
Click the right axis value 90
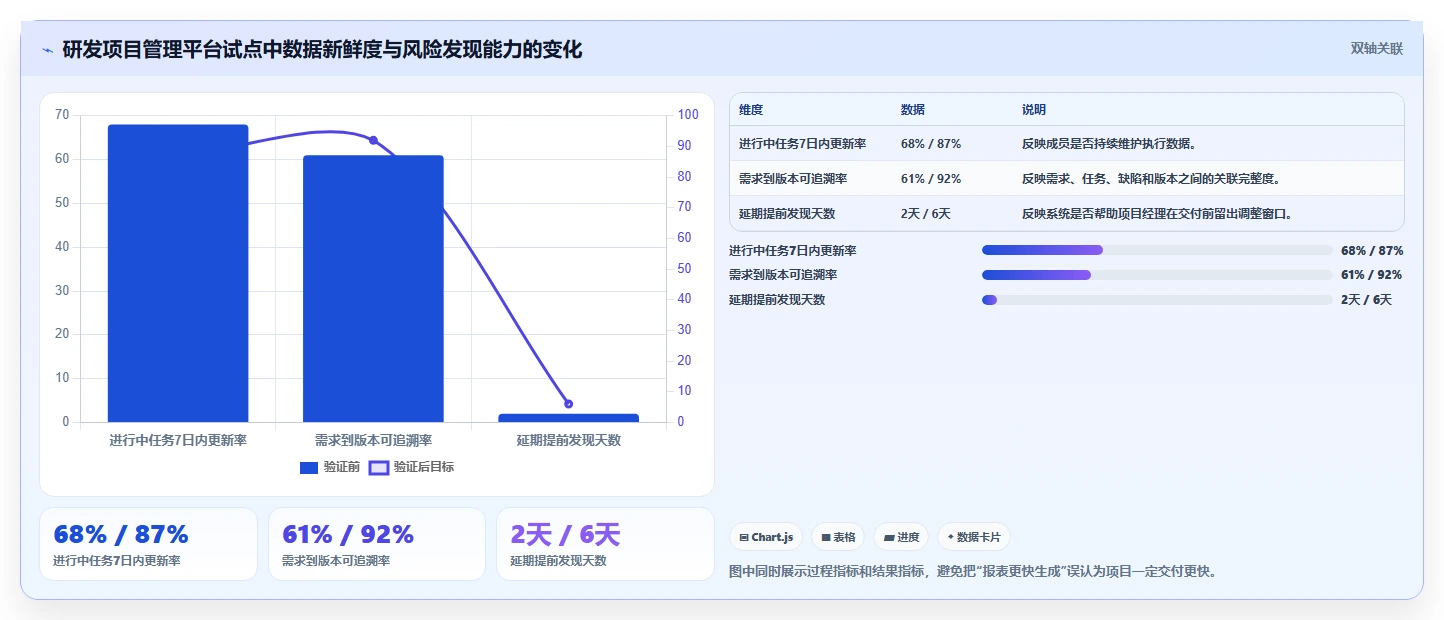click(685, 146)
